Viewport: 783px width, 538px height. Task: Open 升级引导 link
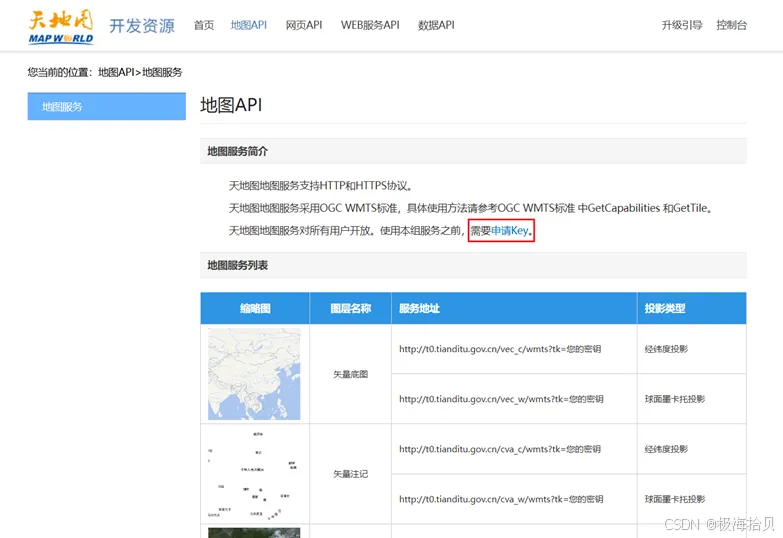point(682,25)
